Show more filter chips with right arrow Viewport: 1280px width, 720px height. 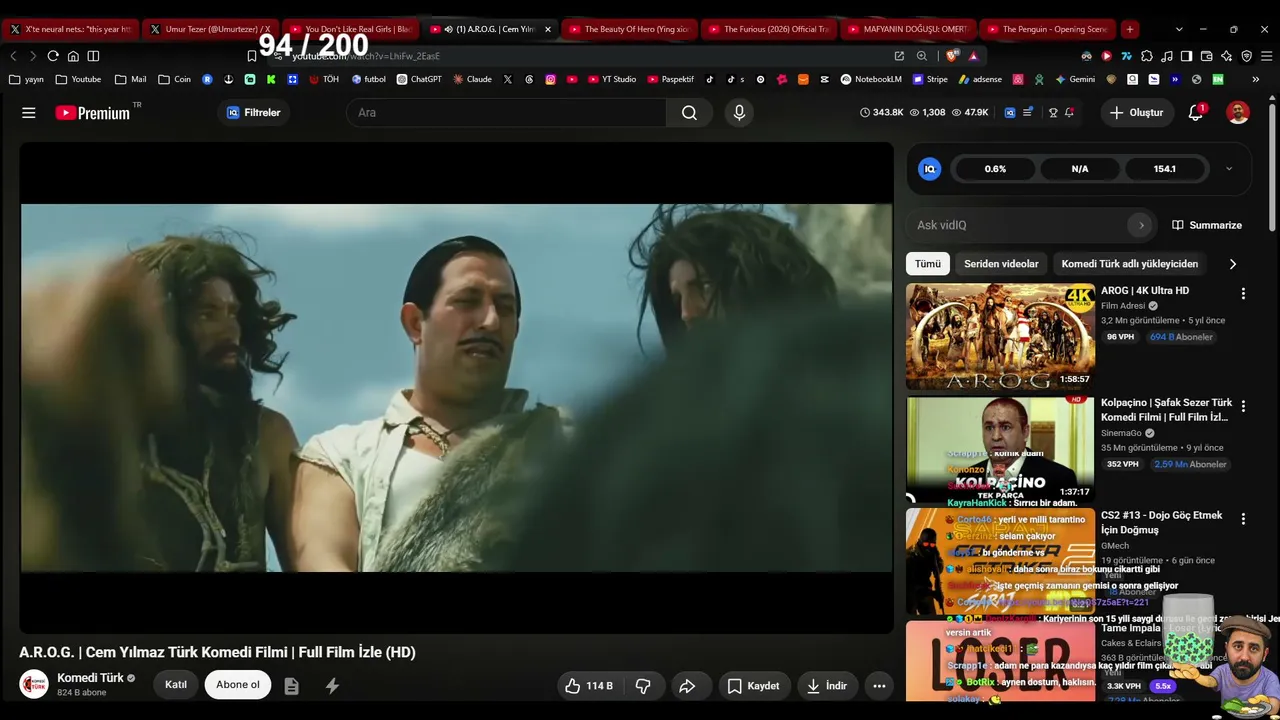[1232, 264]
